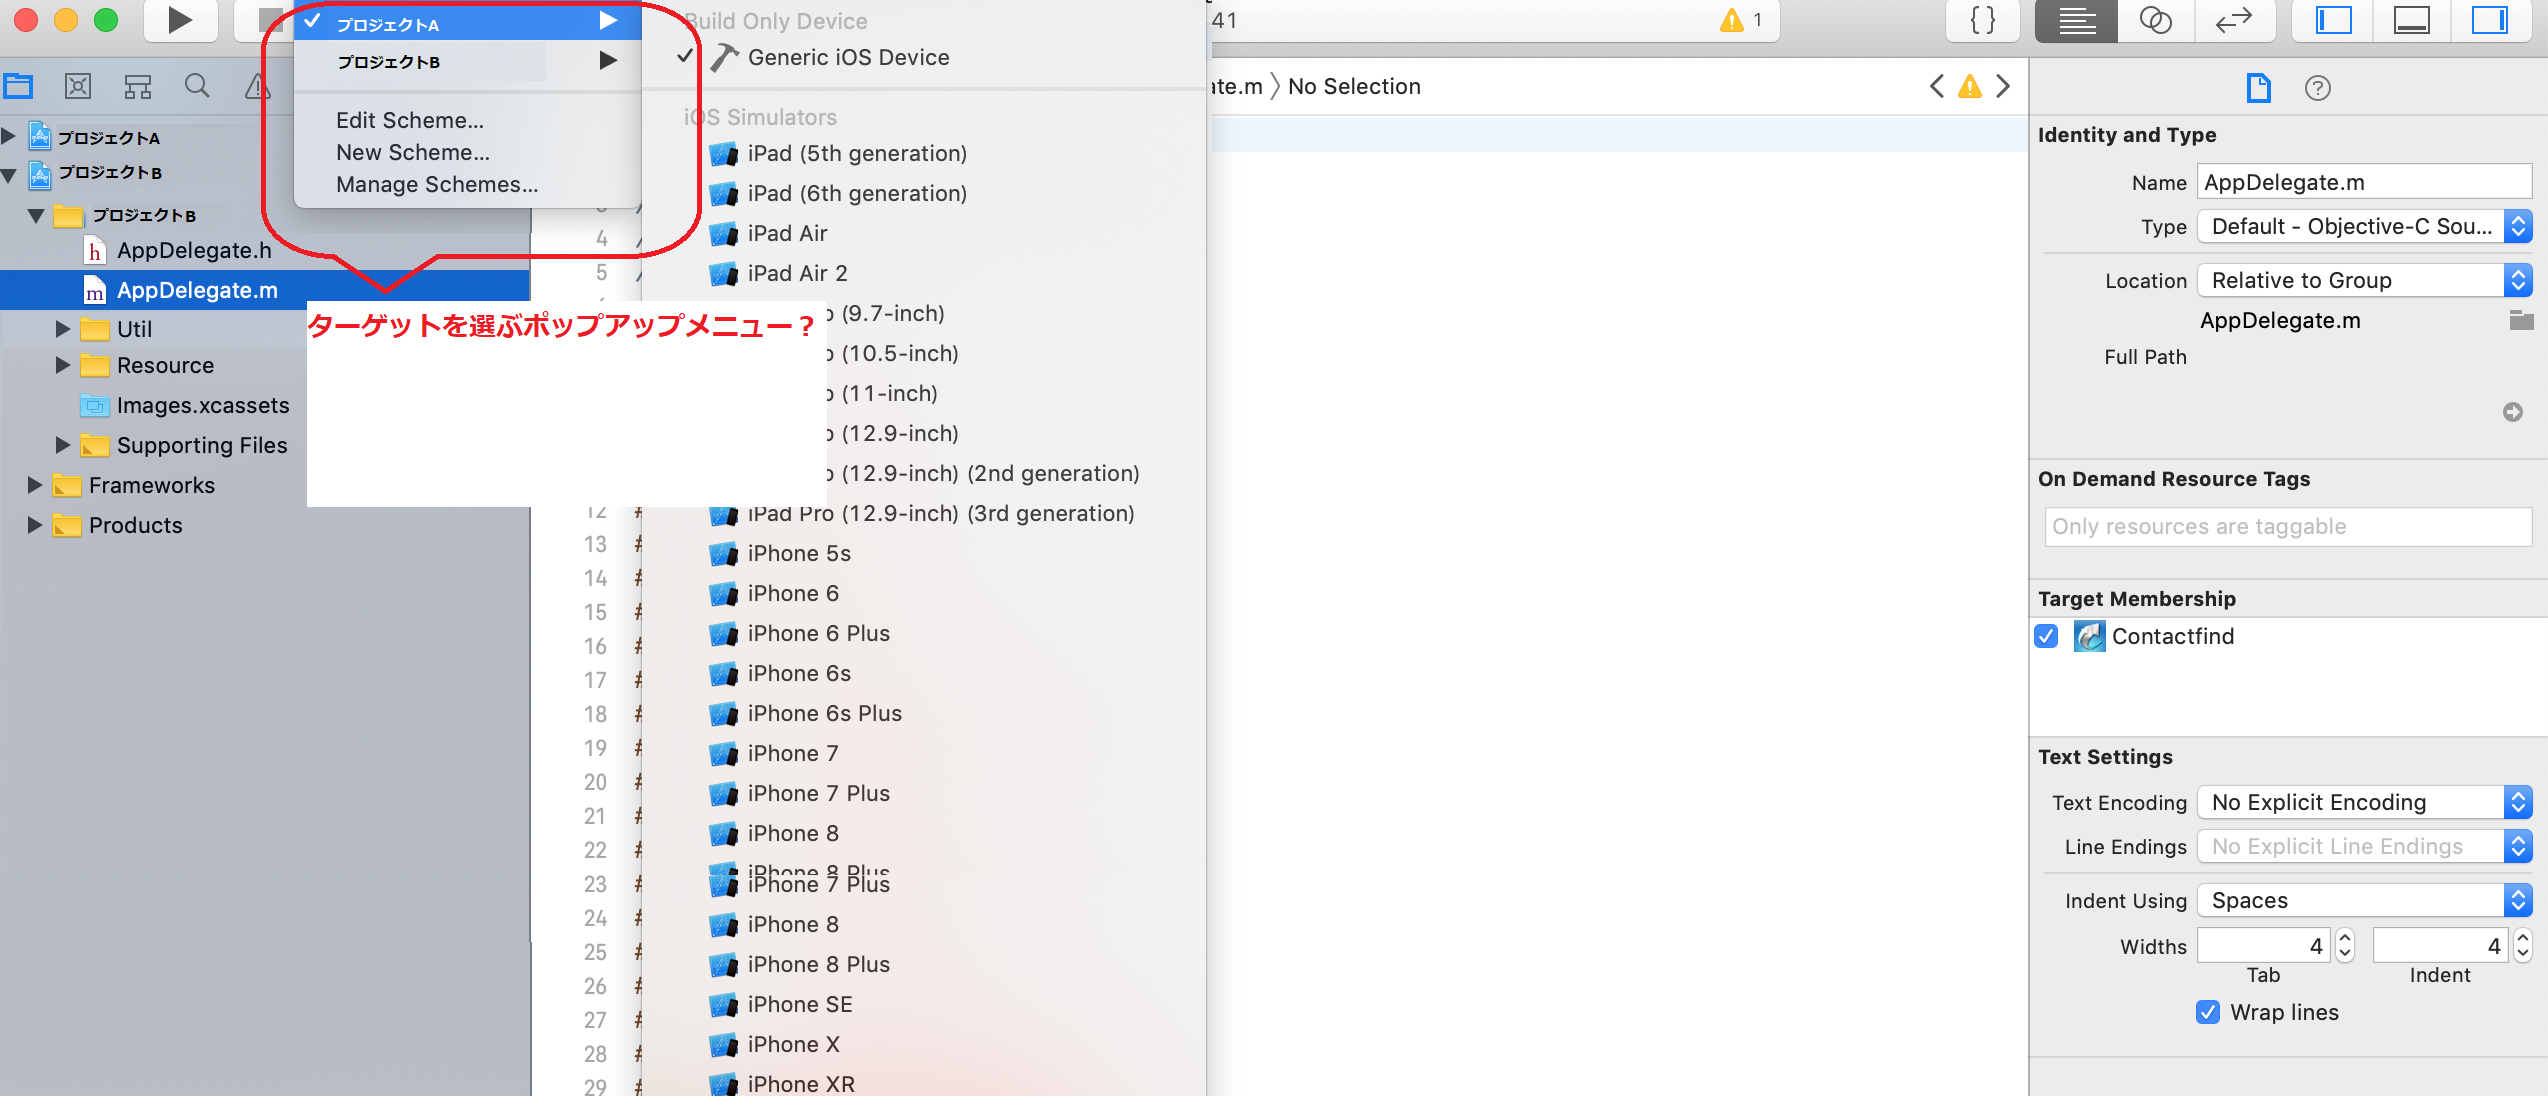Screen dimensions: 2548x1096
Task: Click No Selection in the jump bar
Action: [x=1354, y=86]
